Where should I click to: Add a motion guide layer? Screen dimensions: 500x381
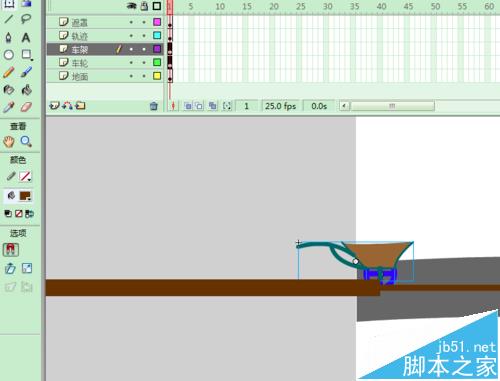click(67, 106)
